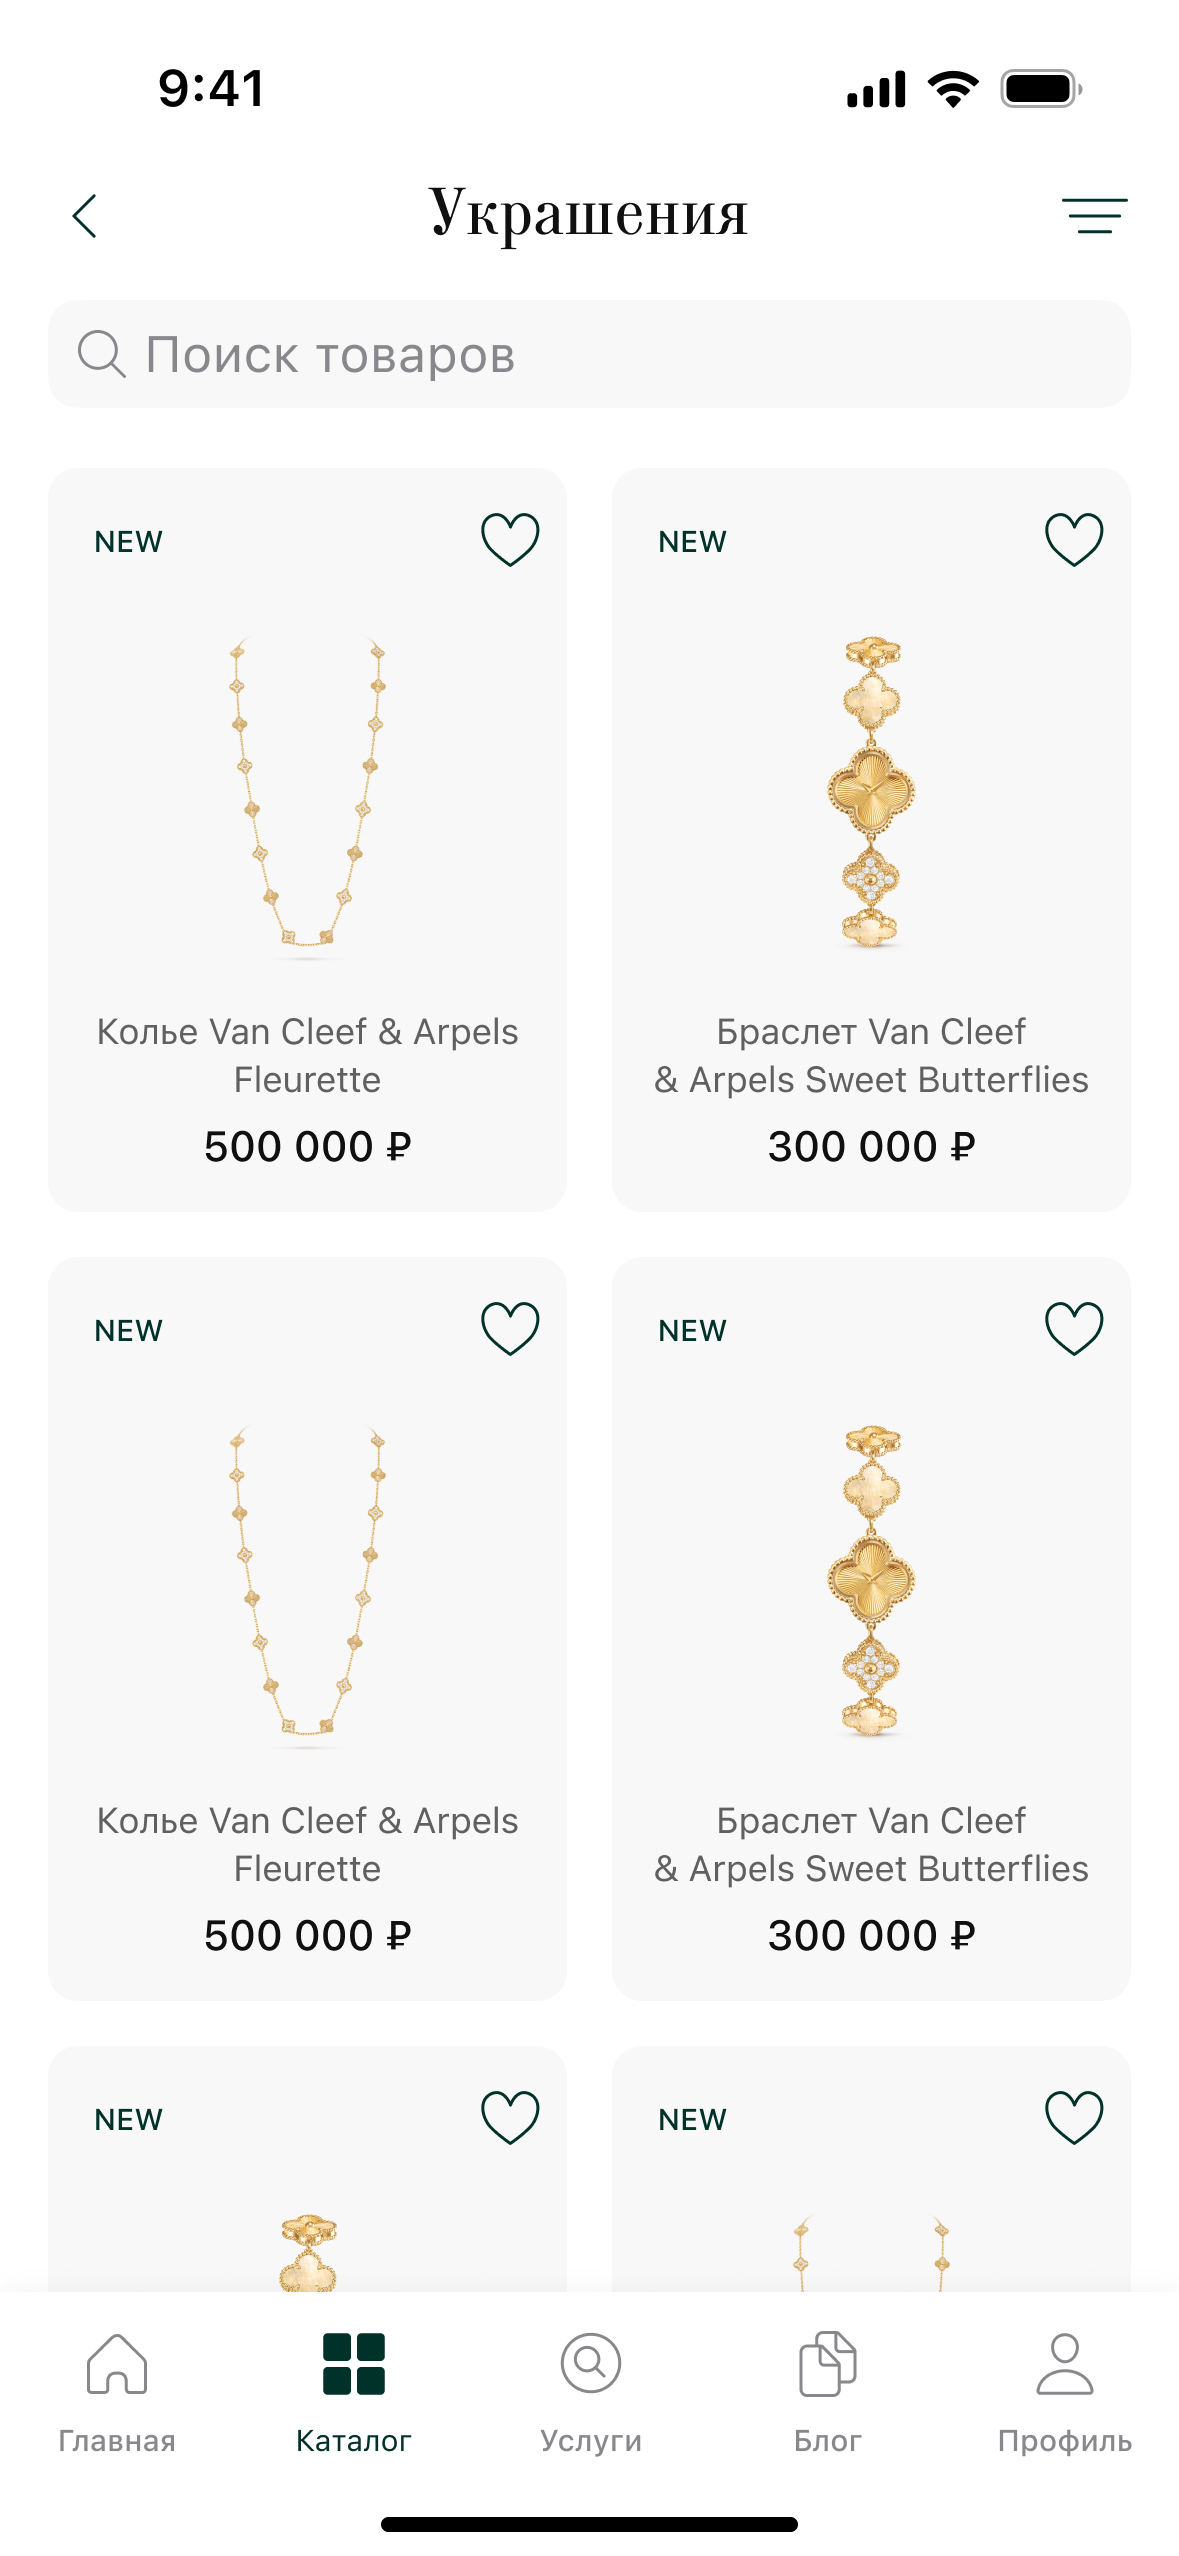
Task: Open the Блог documents icon
Action: pyautogui.click(x=827, y=2364)
